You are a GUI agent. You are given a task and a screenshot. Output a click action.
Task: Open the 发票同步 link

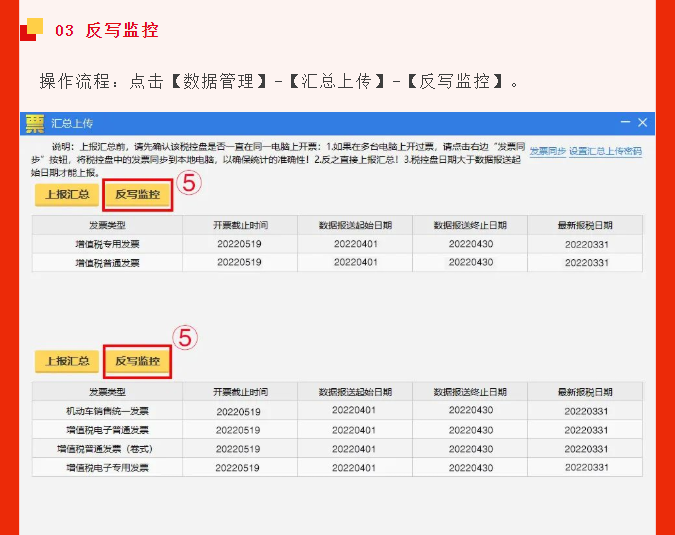548,151
